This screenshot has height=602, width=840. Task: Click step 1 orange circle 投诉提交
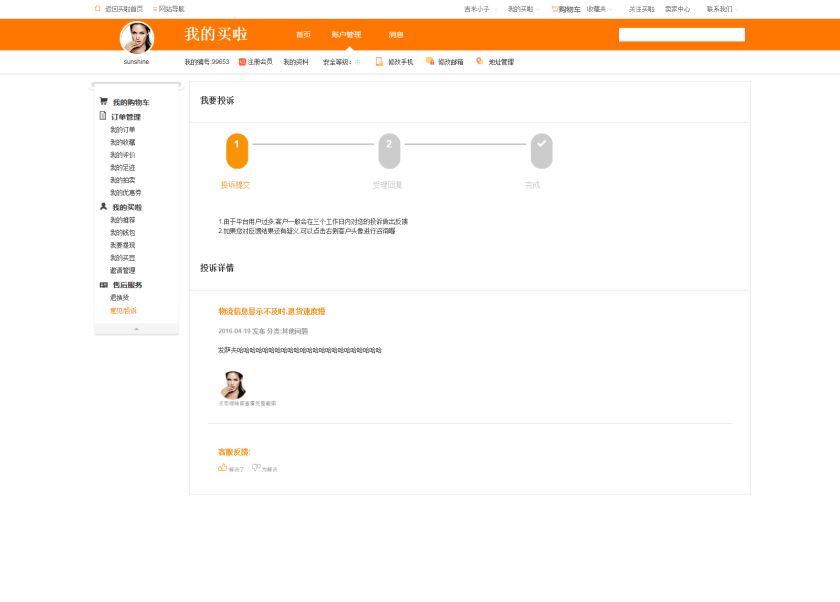click(x=237, y=151)
